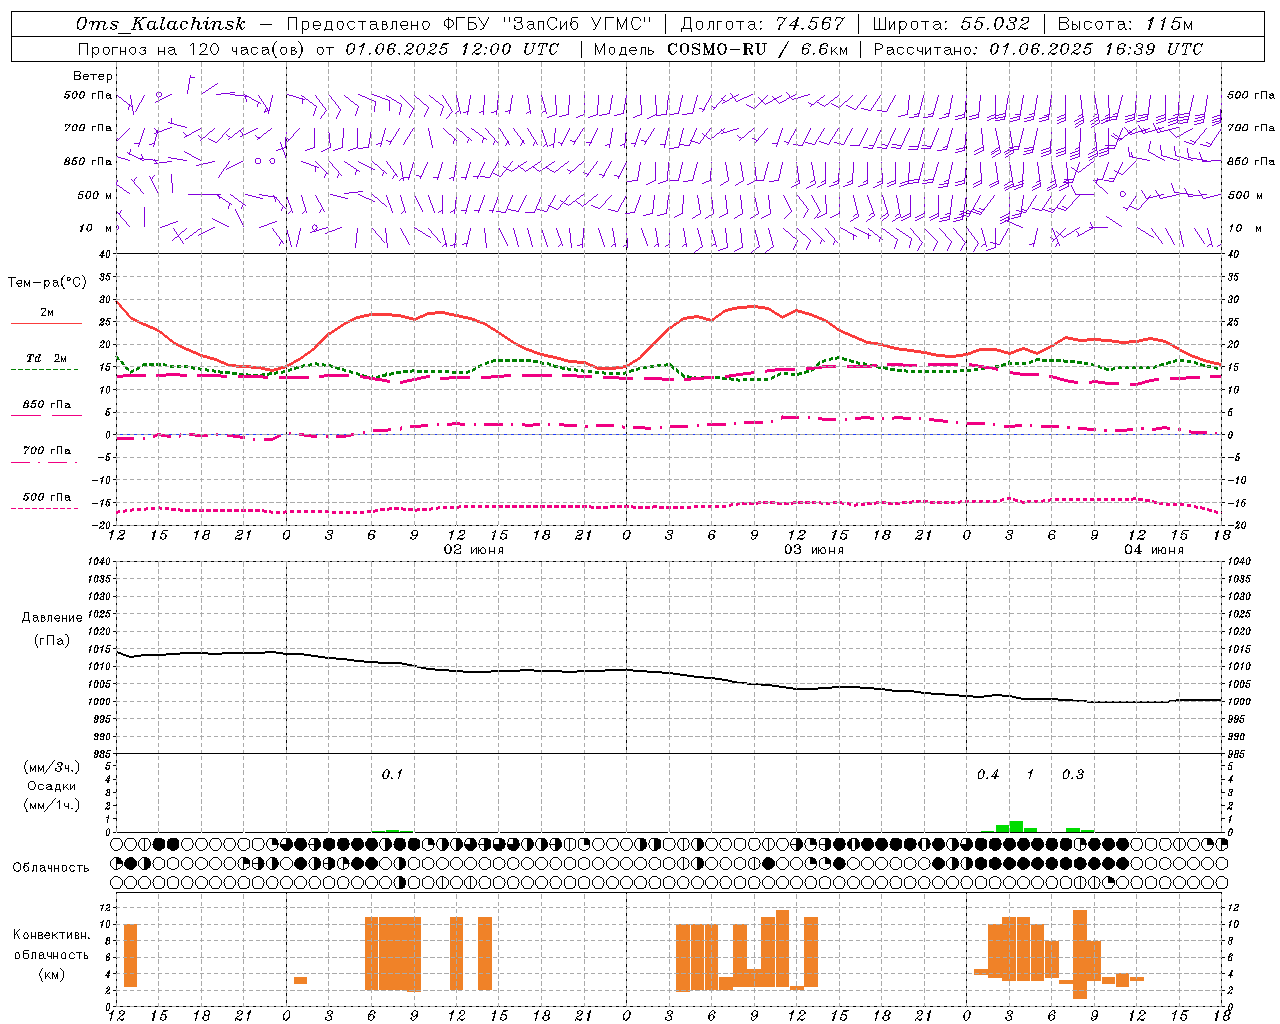Click the Тем-ра(°C) axis label
This screenshot has height=1024, width=1280.
[47, 283]
